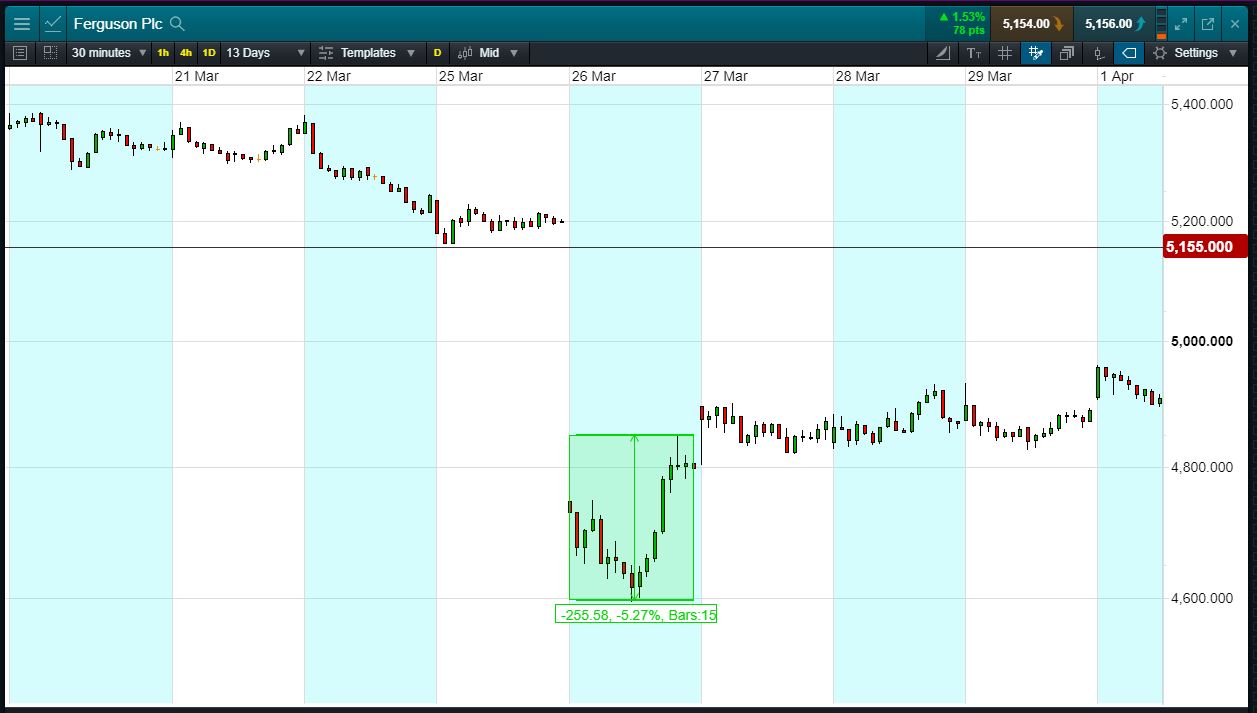Toggle the grid lines icon
The height and width of the screenshot is (713, 1257).
pos(1005,53)
